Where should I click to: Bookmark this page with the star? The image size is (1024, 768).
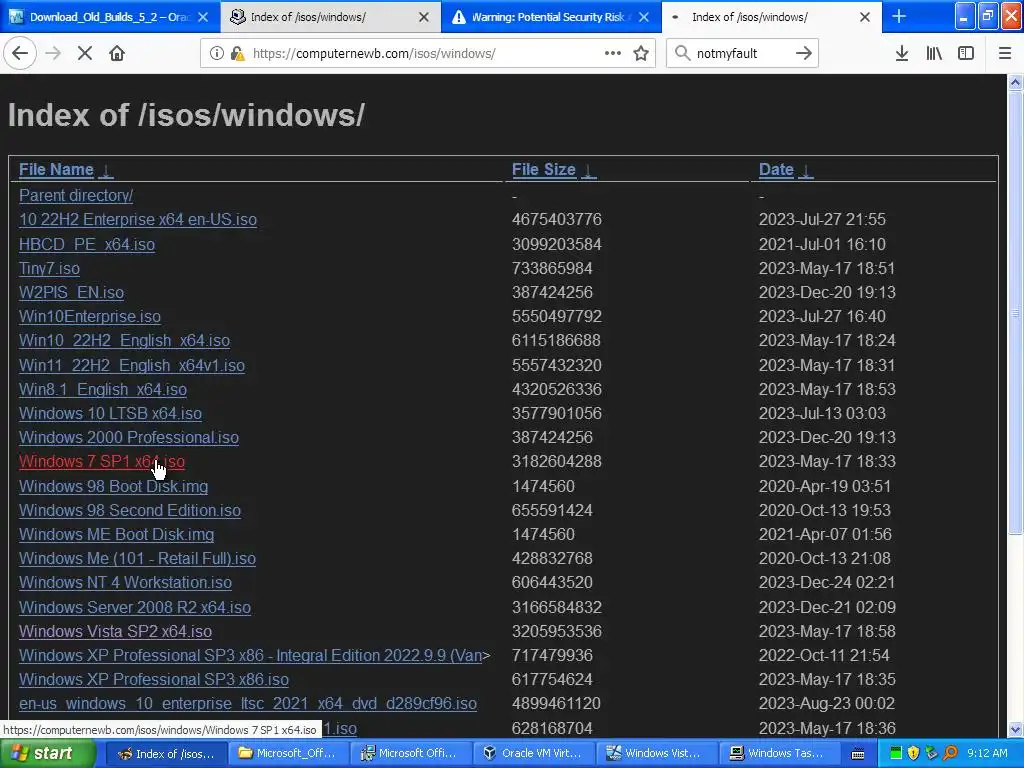tap(641, 53)
